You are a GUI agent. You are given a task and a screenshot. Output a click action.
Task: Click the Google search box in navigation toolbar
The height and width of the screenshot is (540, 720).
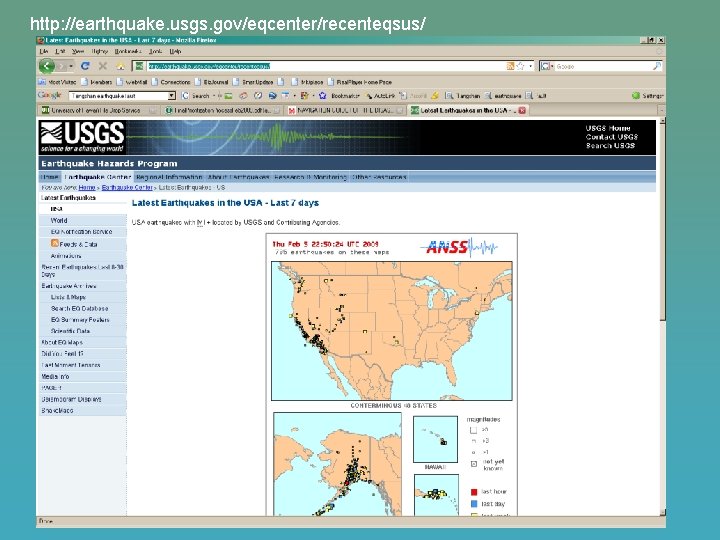pos(603,66)
